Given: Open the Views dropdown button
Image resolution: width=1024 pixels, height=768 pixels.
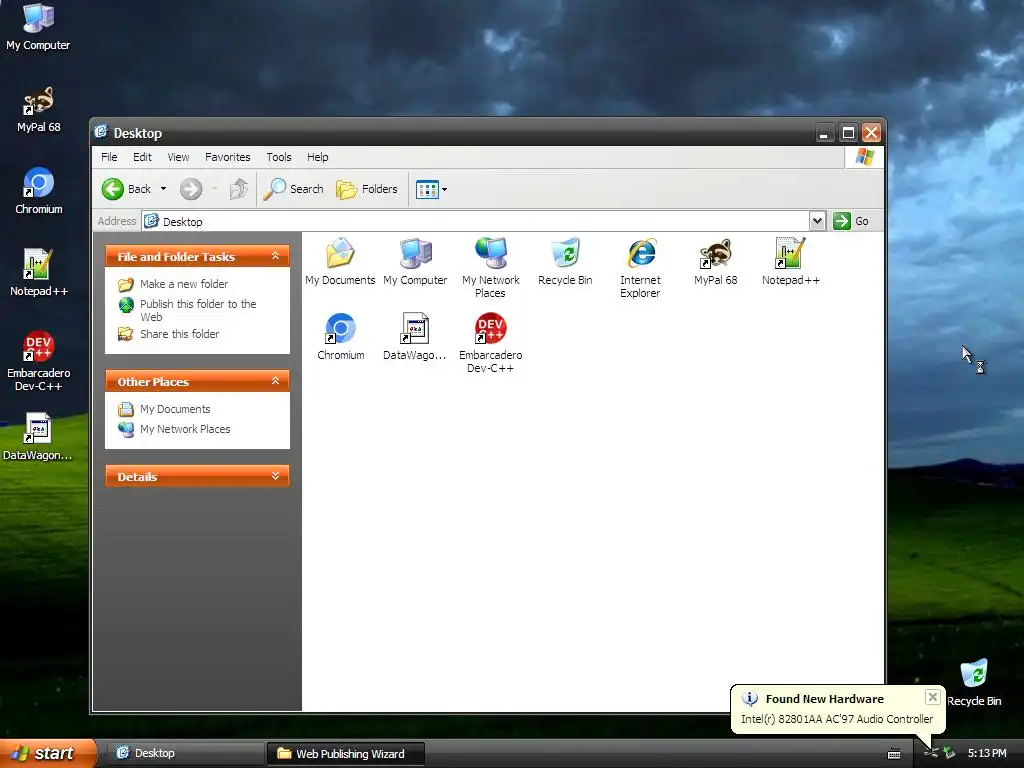Looking at the screenshot, I should 431,190.
